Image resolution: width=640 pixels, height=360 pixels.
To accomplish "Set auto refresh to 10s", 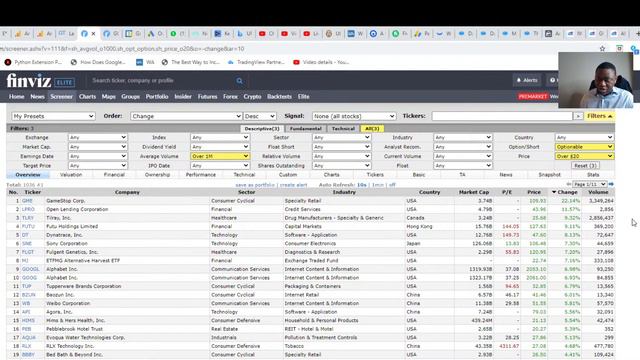I will (362, 185).
